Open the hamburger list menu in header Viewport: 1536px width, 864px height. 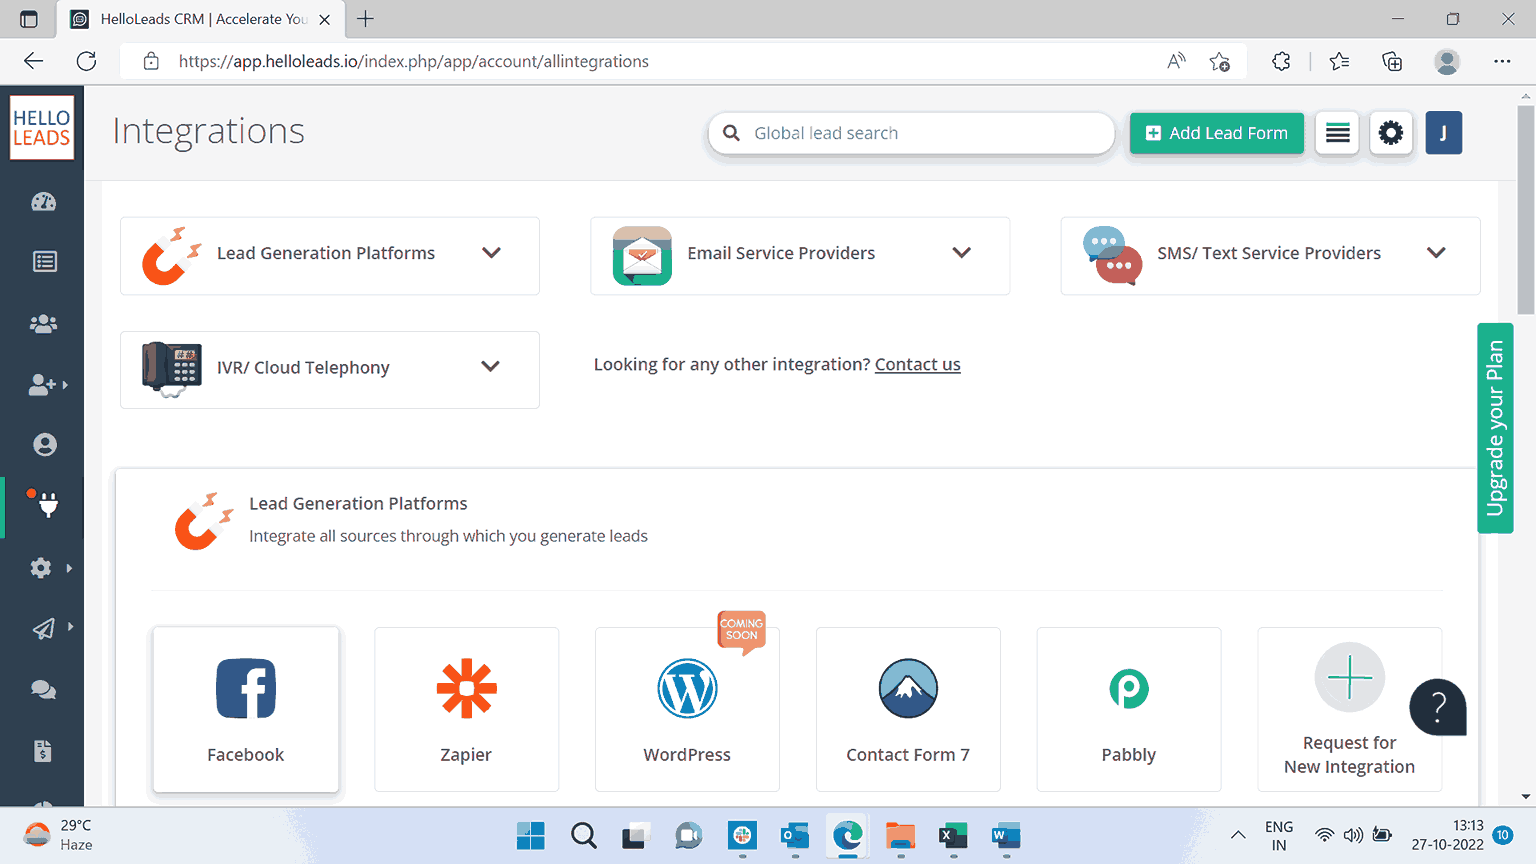coord(1337,133)
